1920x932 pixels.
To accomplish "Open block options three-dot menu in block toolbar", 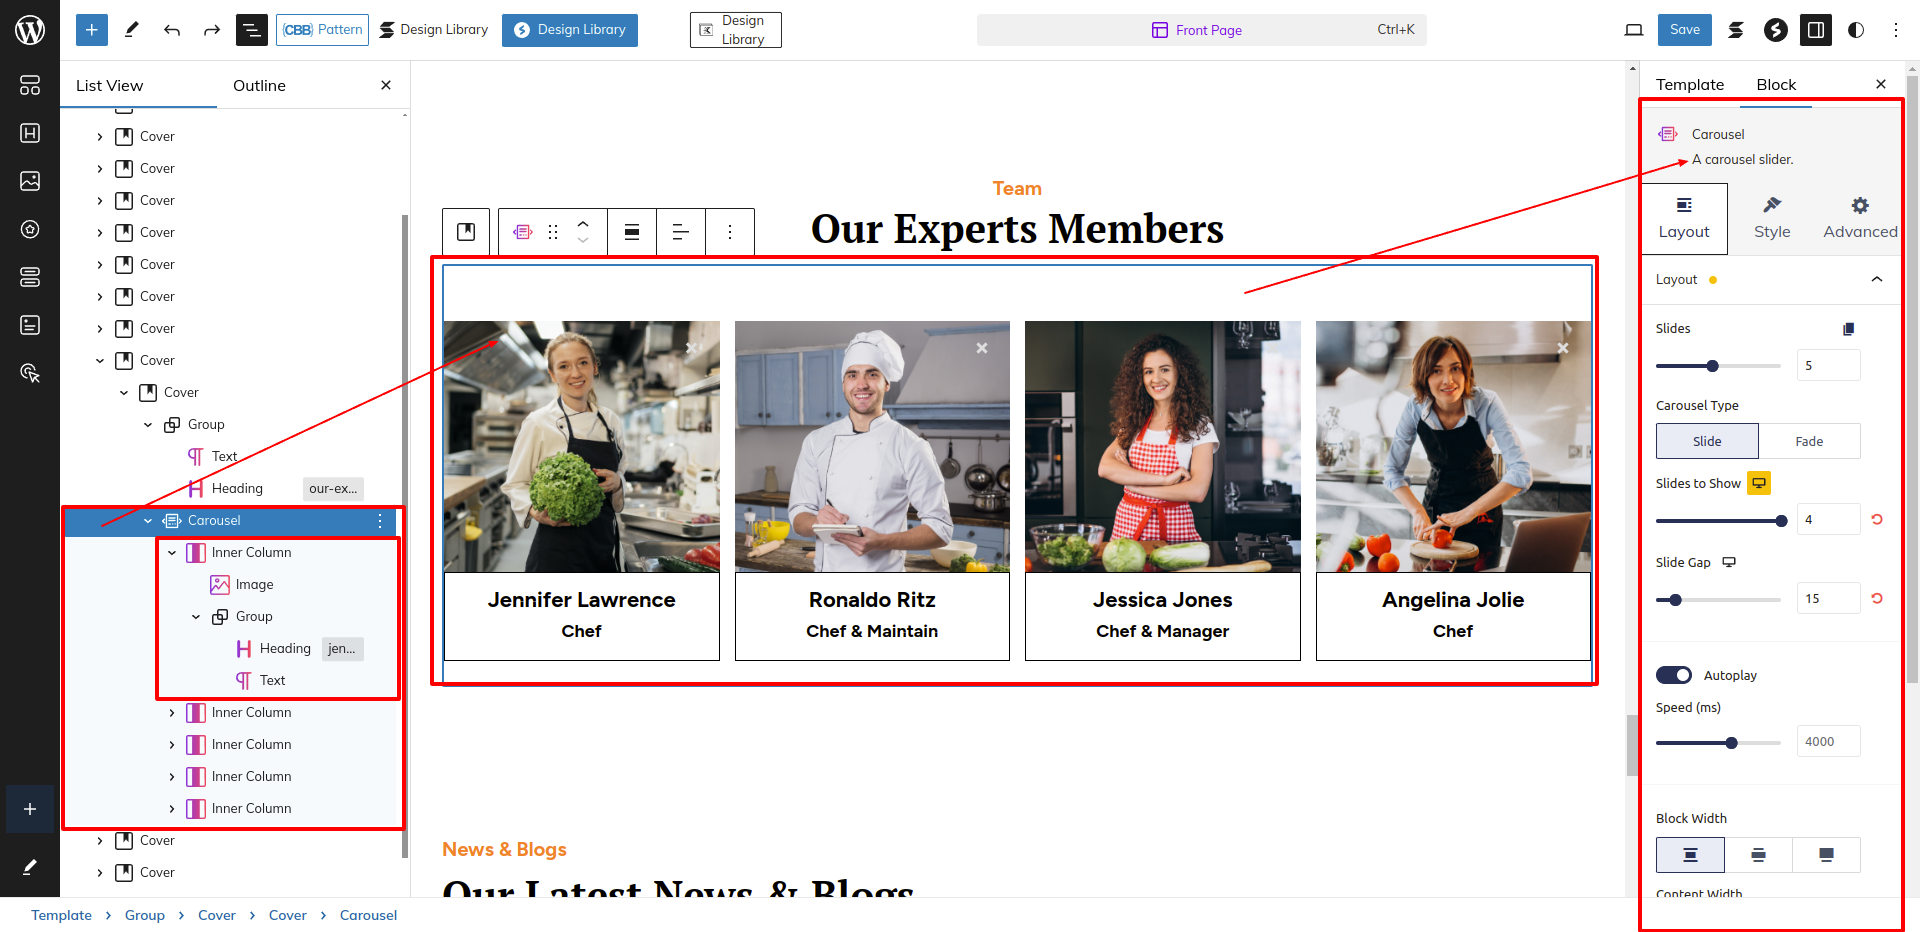I will (730, 232).
